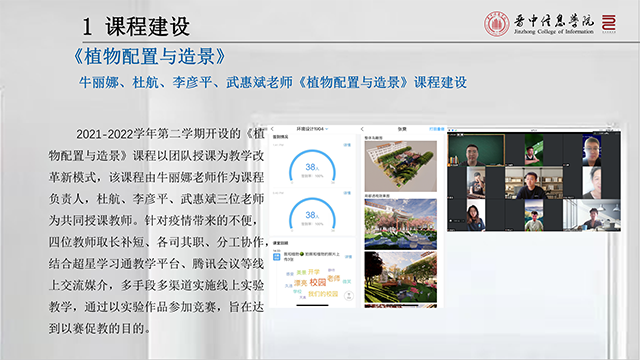This screenshot has width=640, height=360.
Task: Open the tree and lawn landscape rendering
Action: [x=400, y=277]
